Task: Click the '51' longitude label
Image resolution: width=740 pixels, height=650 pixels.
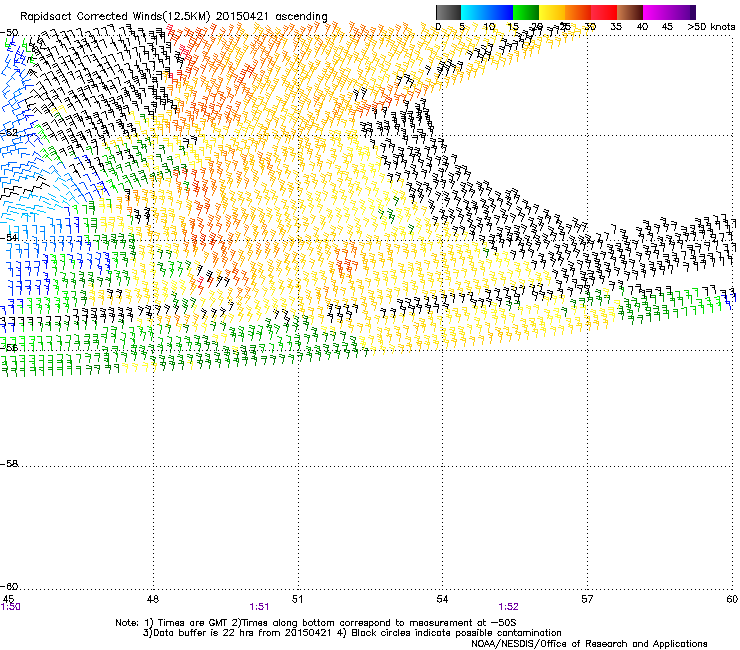Action: 297,599
